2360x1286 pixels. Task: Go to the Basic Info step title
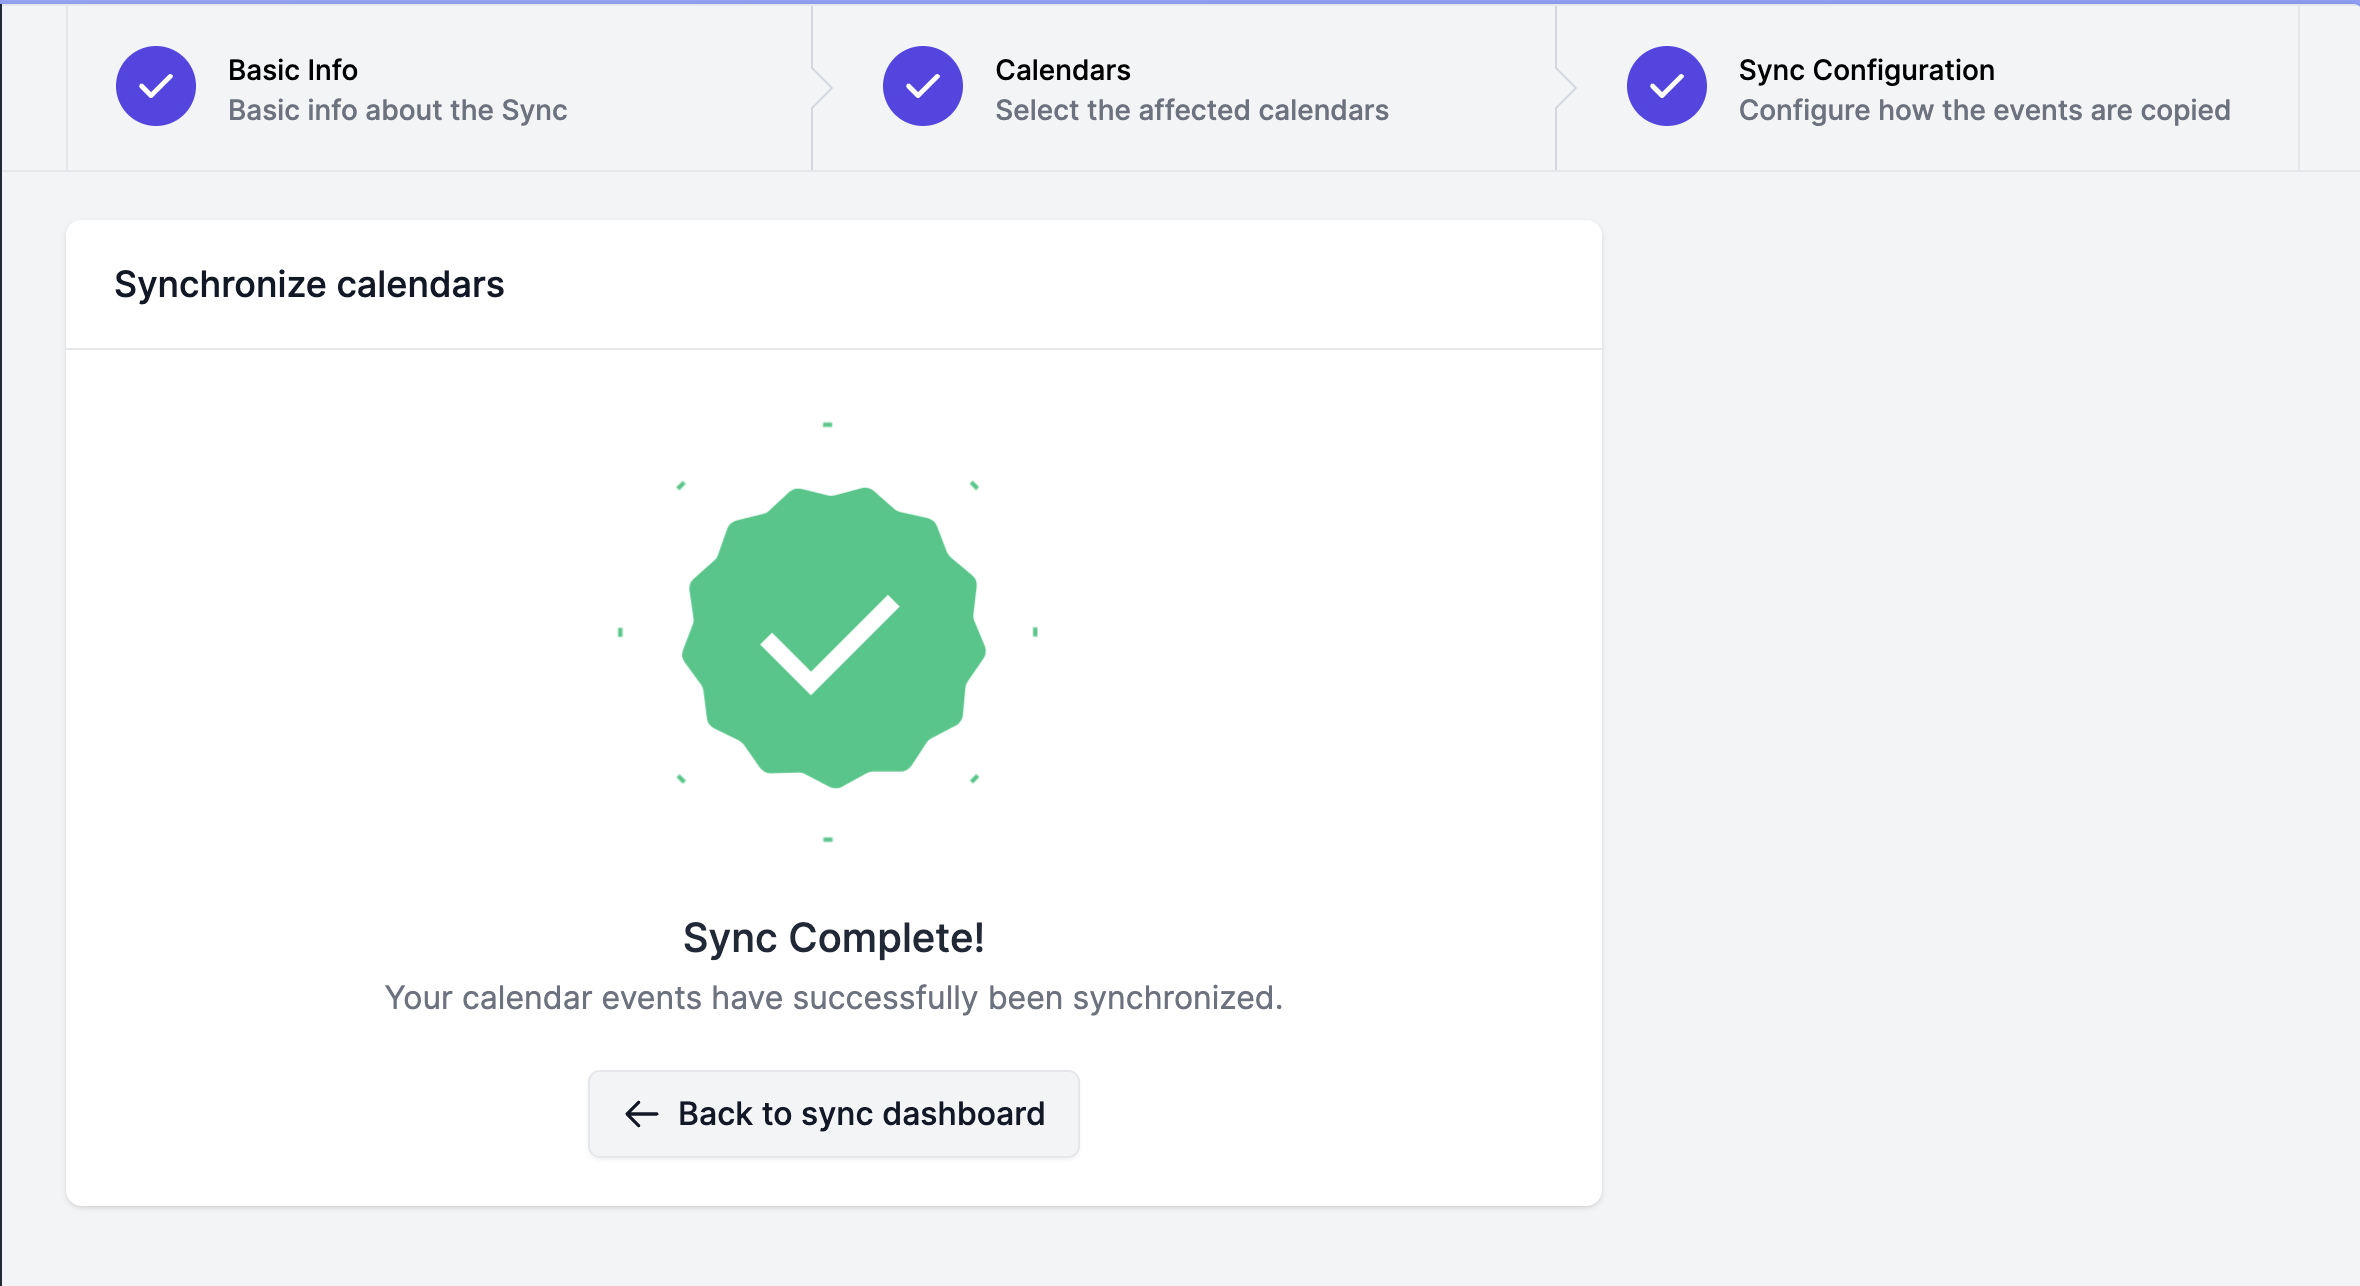pyautogui.click(x=293, y=70)
